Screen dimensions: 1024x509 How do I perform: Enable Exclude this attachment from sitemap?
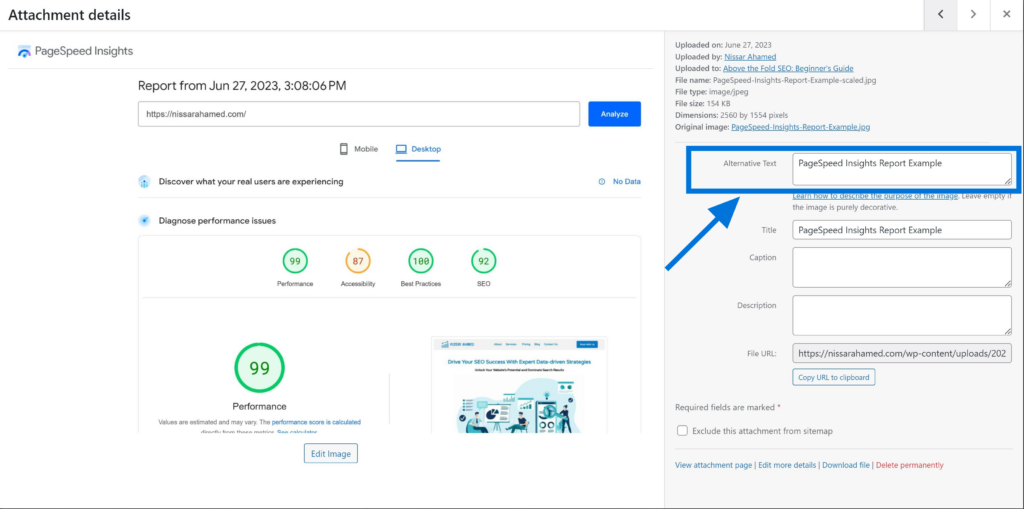682,431
